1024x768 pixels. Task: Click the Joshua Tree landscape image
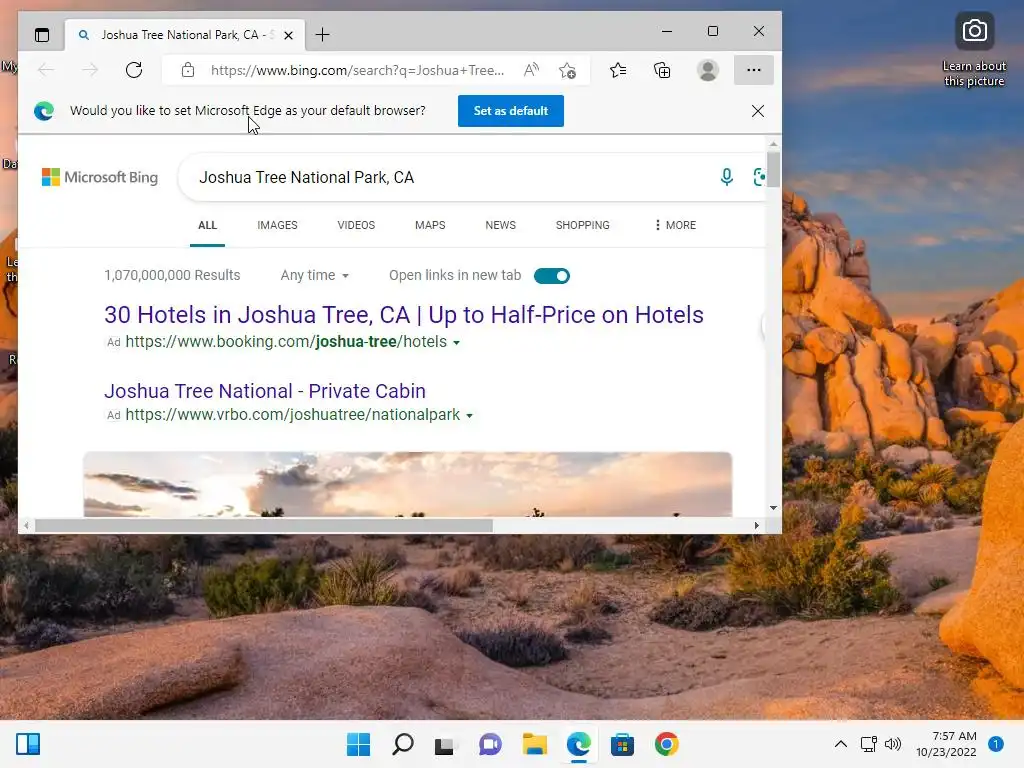point(408,484)
